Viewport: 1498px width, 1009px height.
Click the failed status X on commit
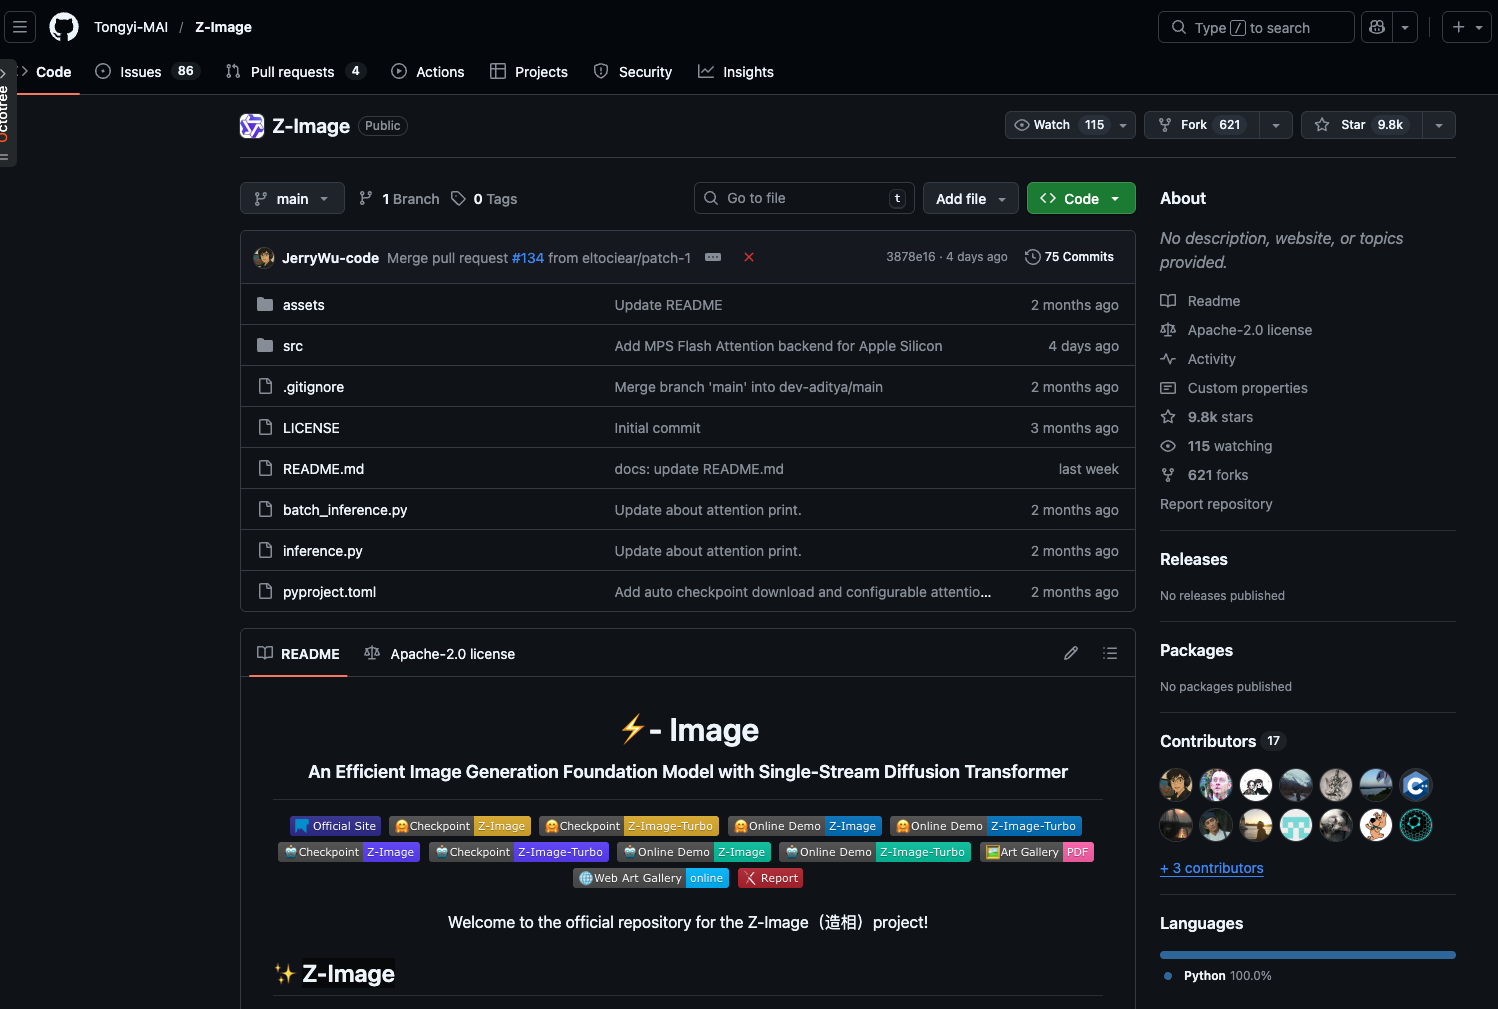tap(749, 257)
